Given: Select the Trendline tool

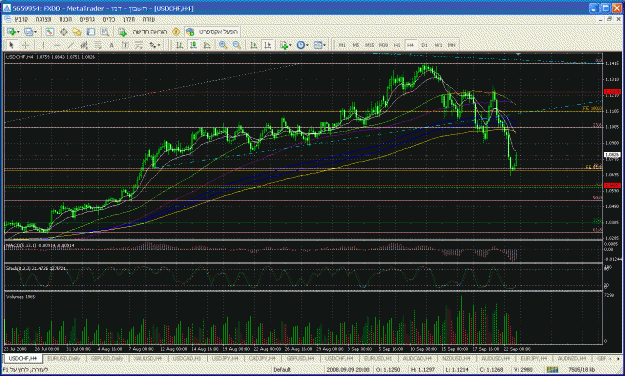Looking at the screenshot, I should point(71,45).
